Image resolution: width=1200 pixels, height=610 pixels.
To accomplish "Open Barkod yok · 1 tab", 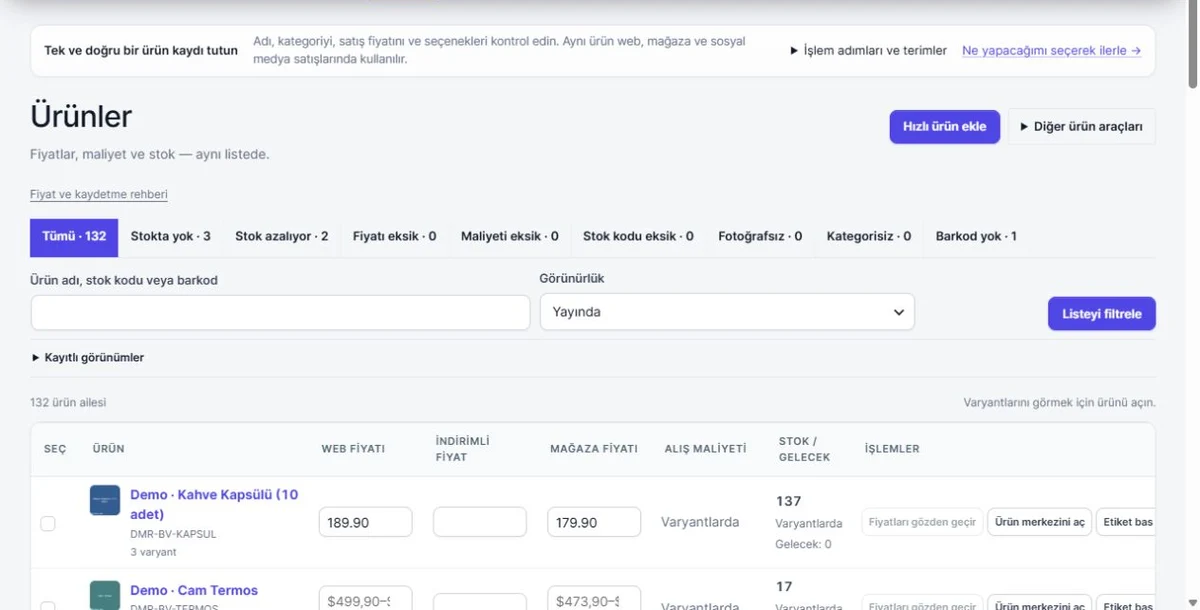I will point(976,236).
